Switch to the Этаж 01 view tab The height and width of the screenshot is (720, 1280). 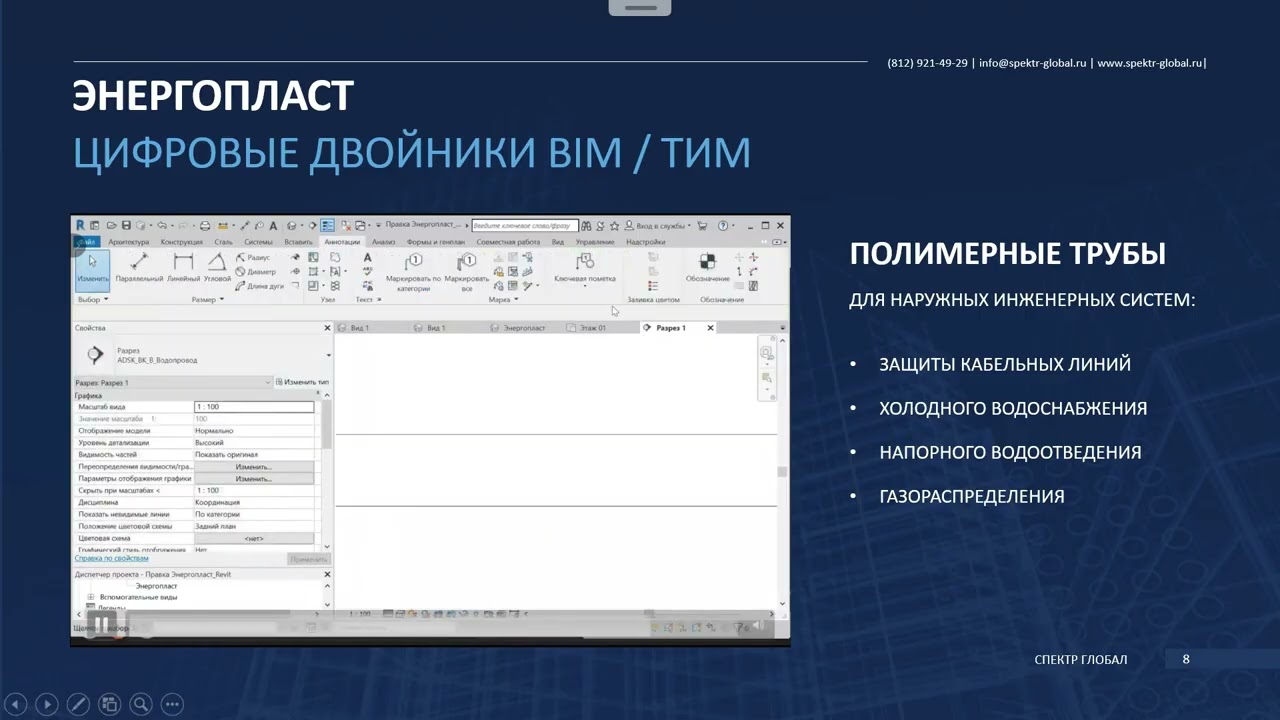tap(595, 328)
